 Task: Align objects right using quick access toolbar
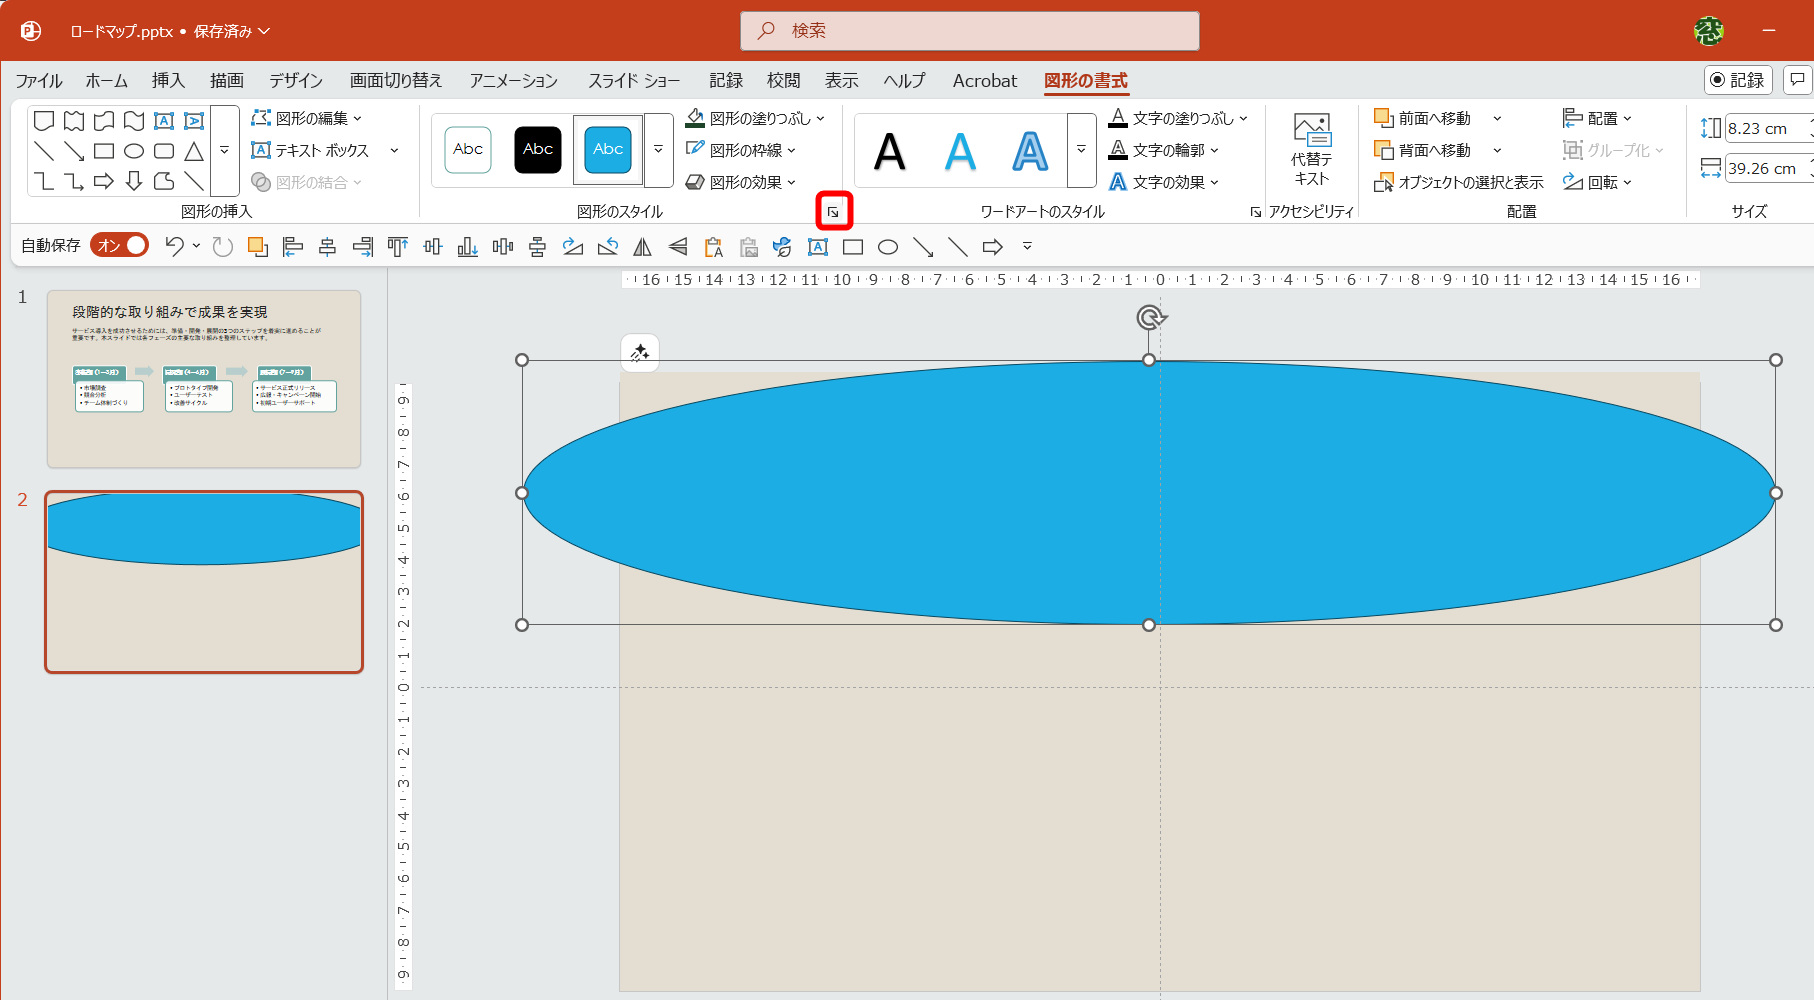point(363,247)
